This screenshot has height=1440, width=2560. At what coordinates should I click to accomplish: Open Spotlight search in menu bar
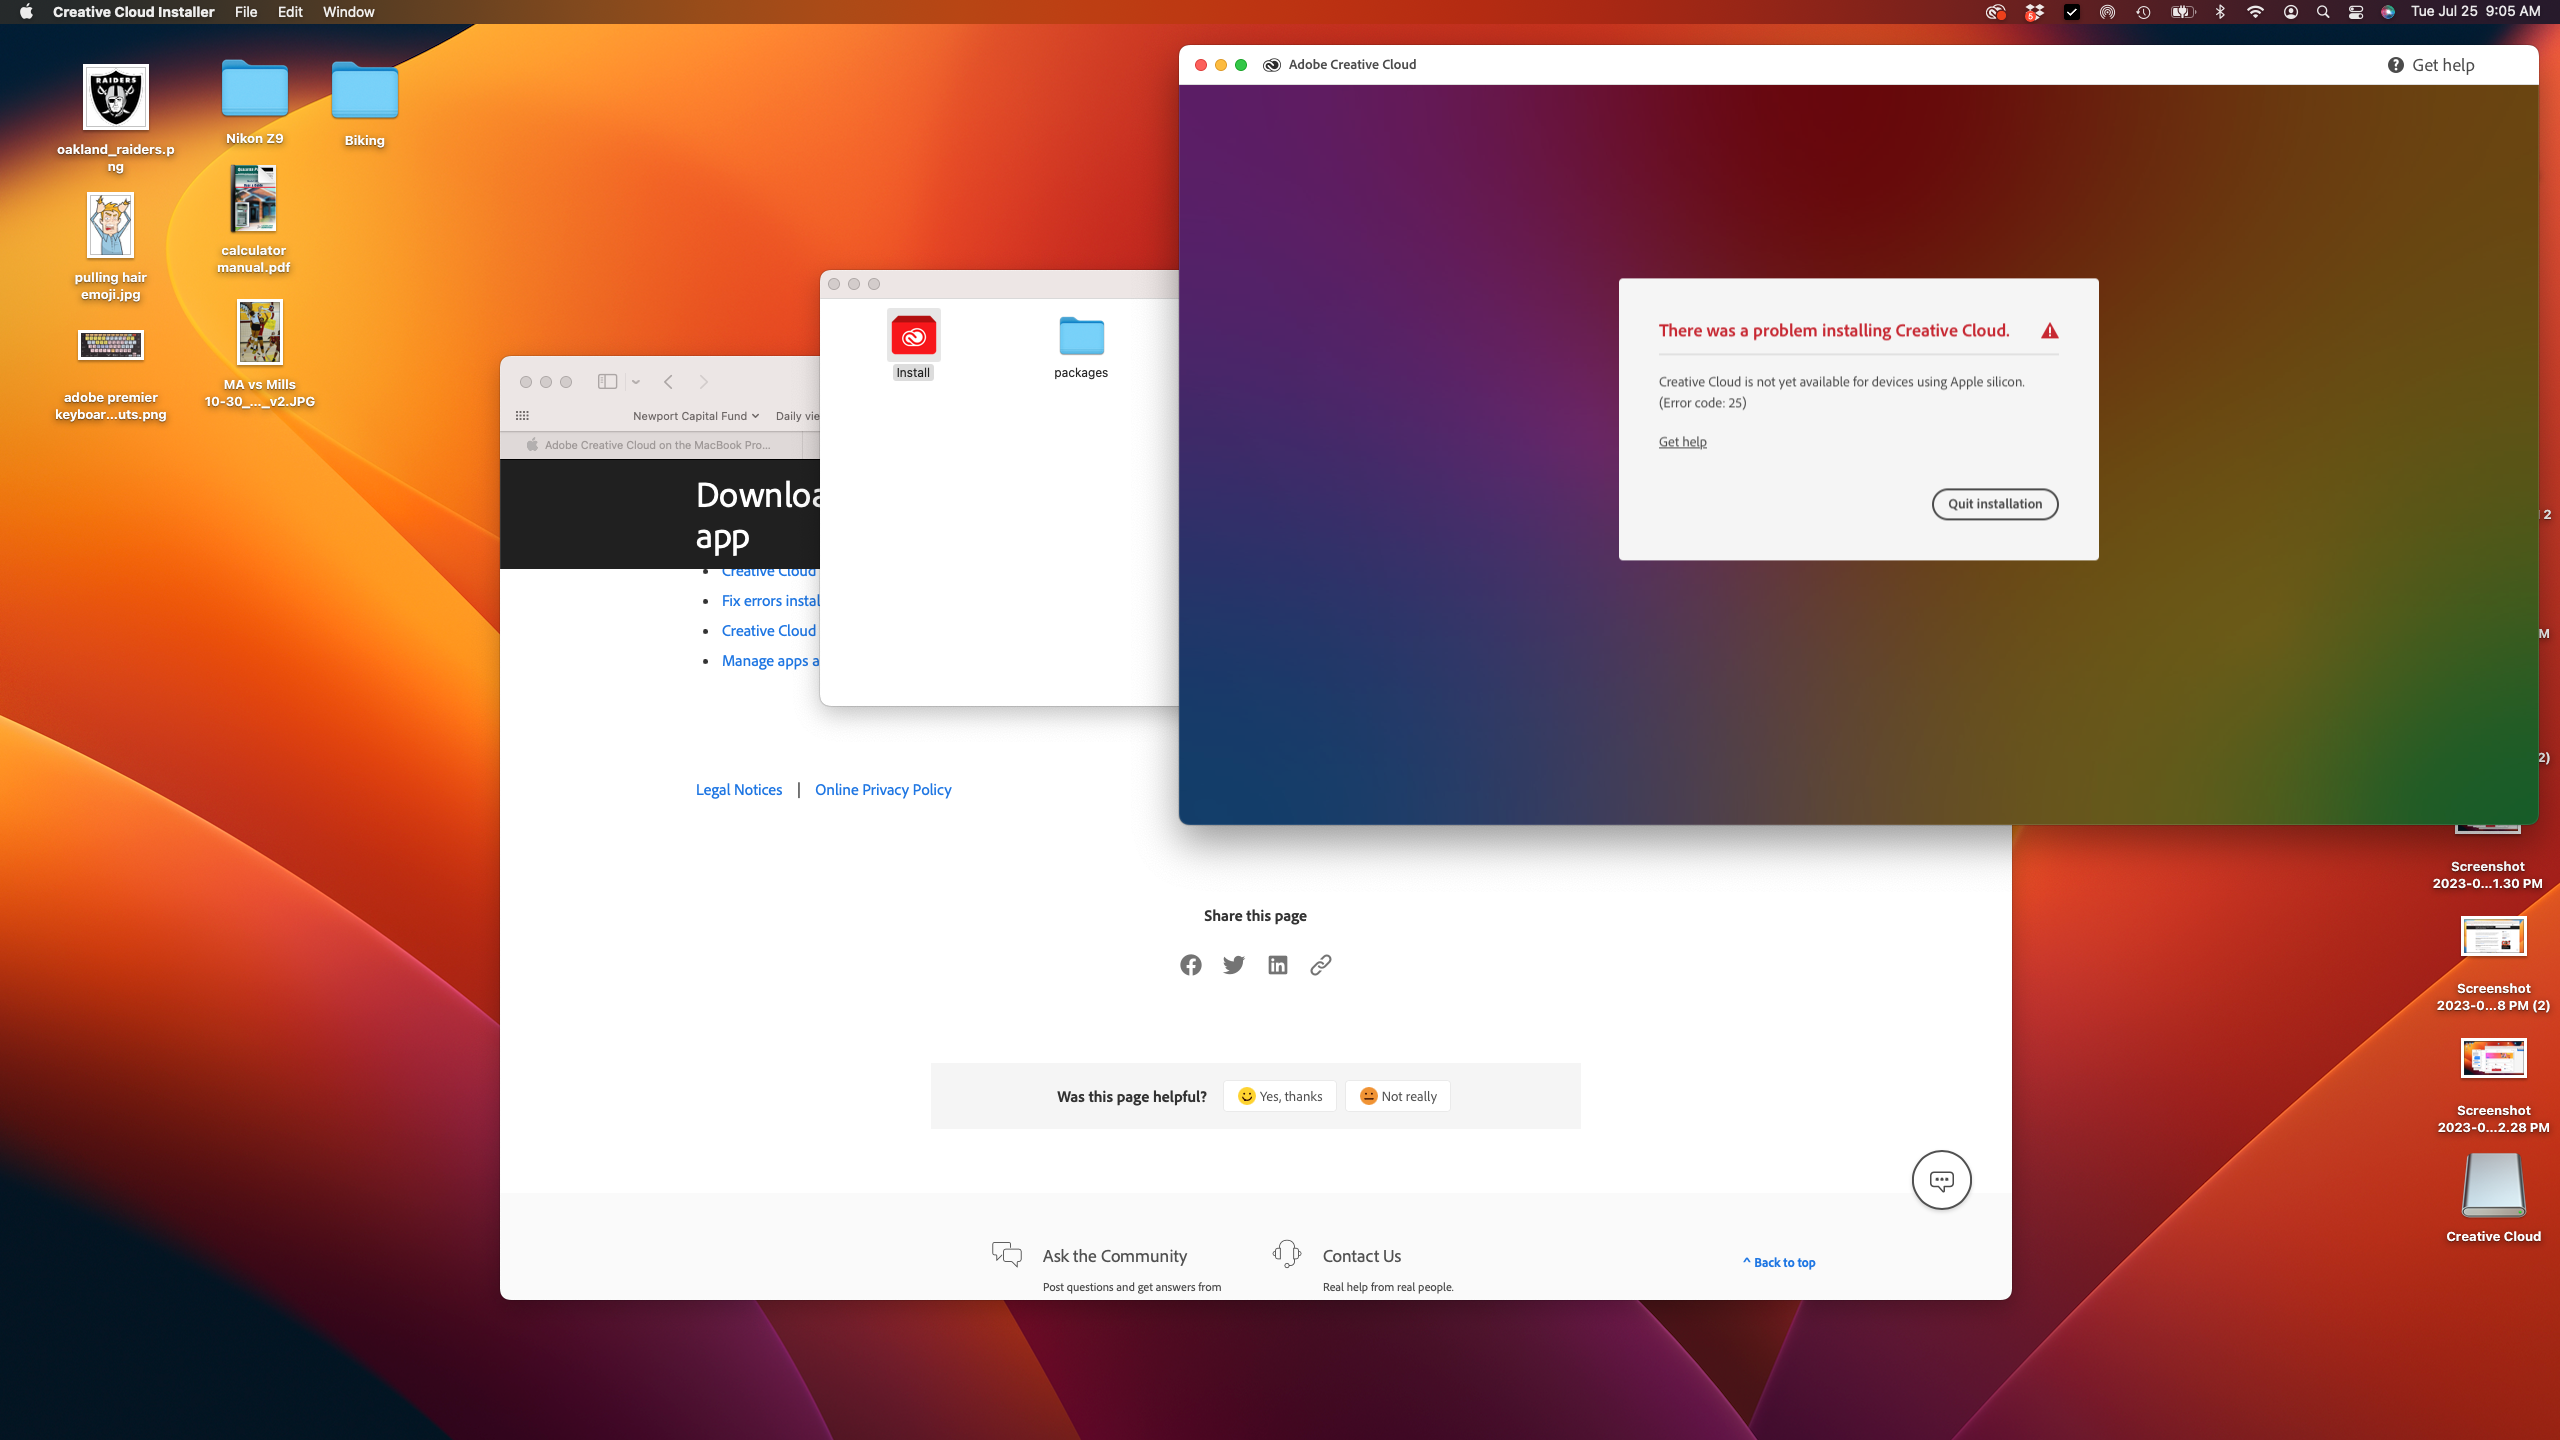(2323, 12)
